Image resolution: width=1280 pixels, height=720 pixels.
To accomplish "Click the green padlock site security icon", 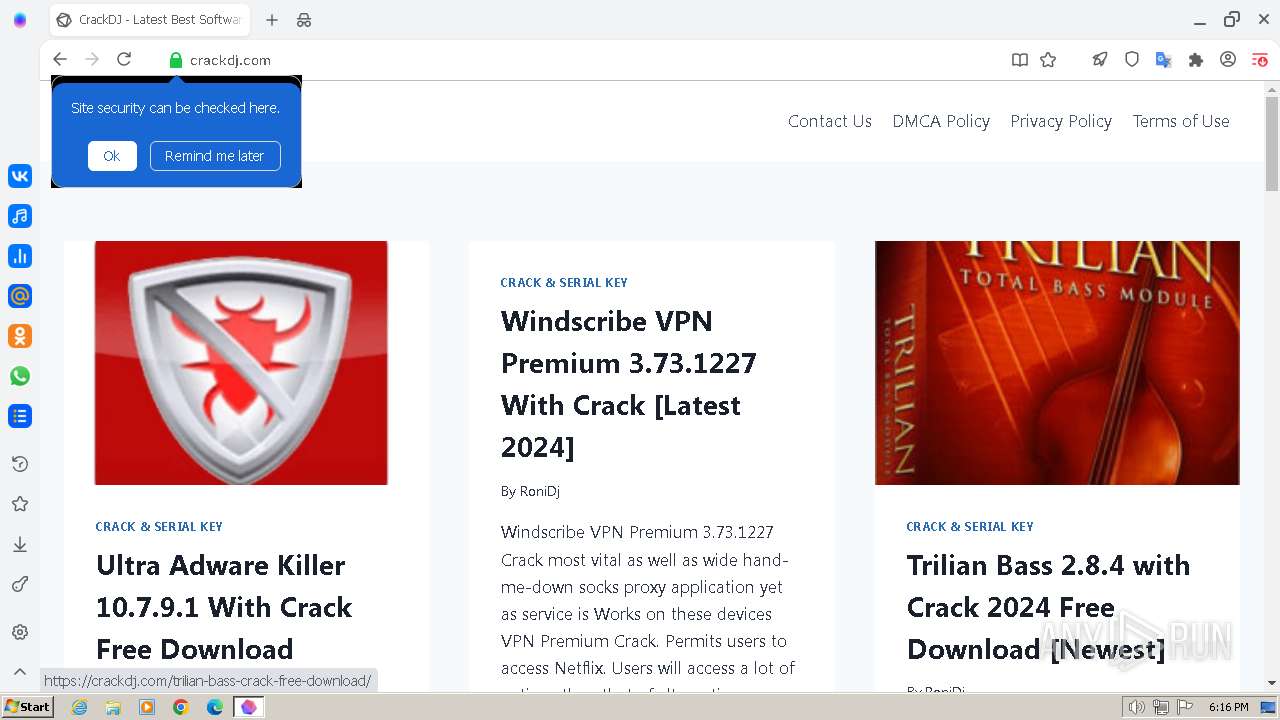I will coord(176,60).
